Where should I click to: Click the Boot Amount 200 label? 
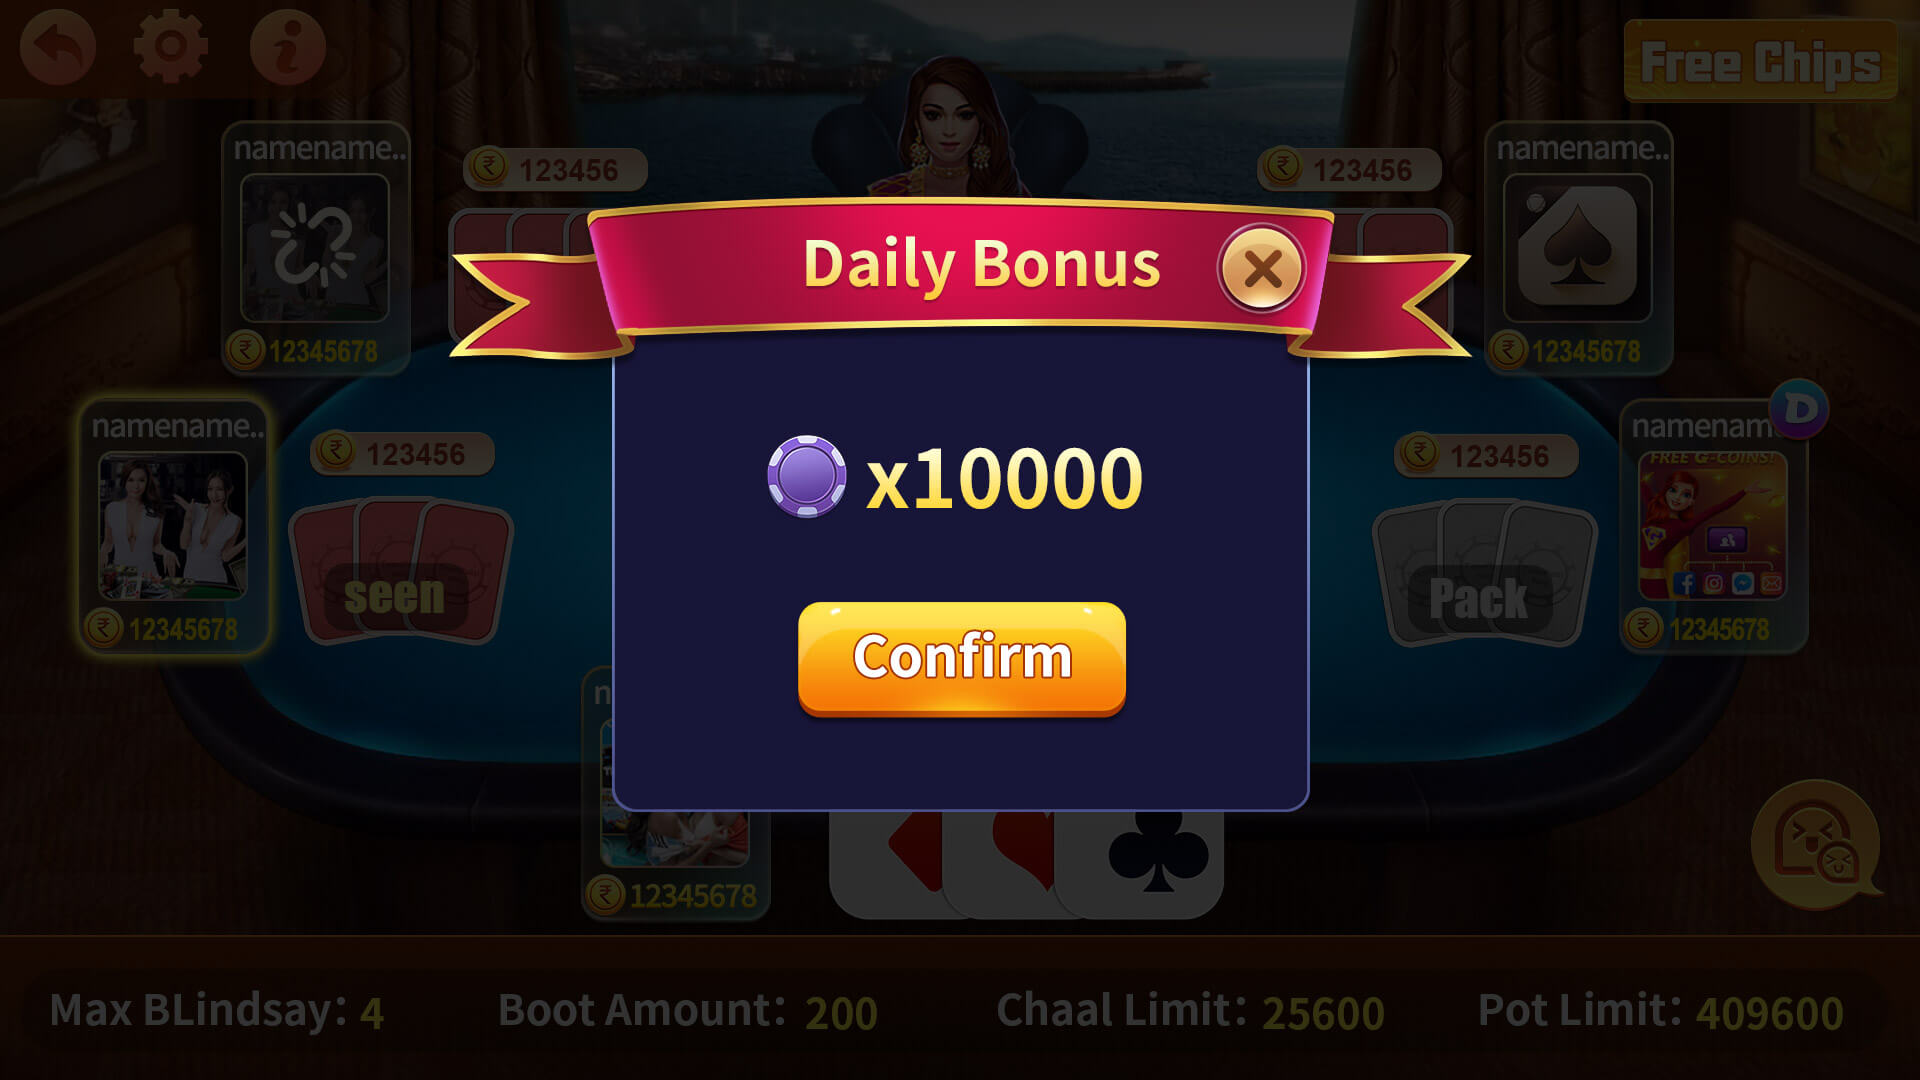[x=687, y=1012]
